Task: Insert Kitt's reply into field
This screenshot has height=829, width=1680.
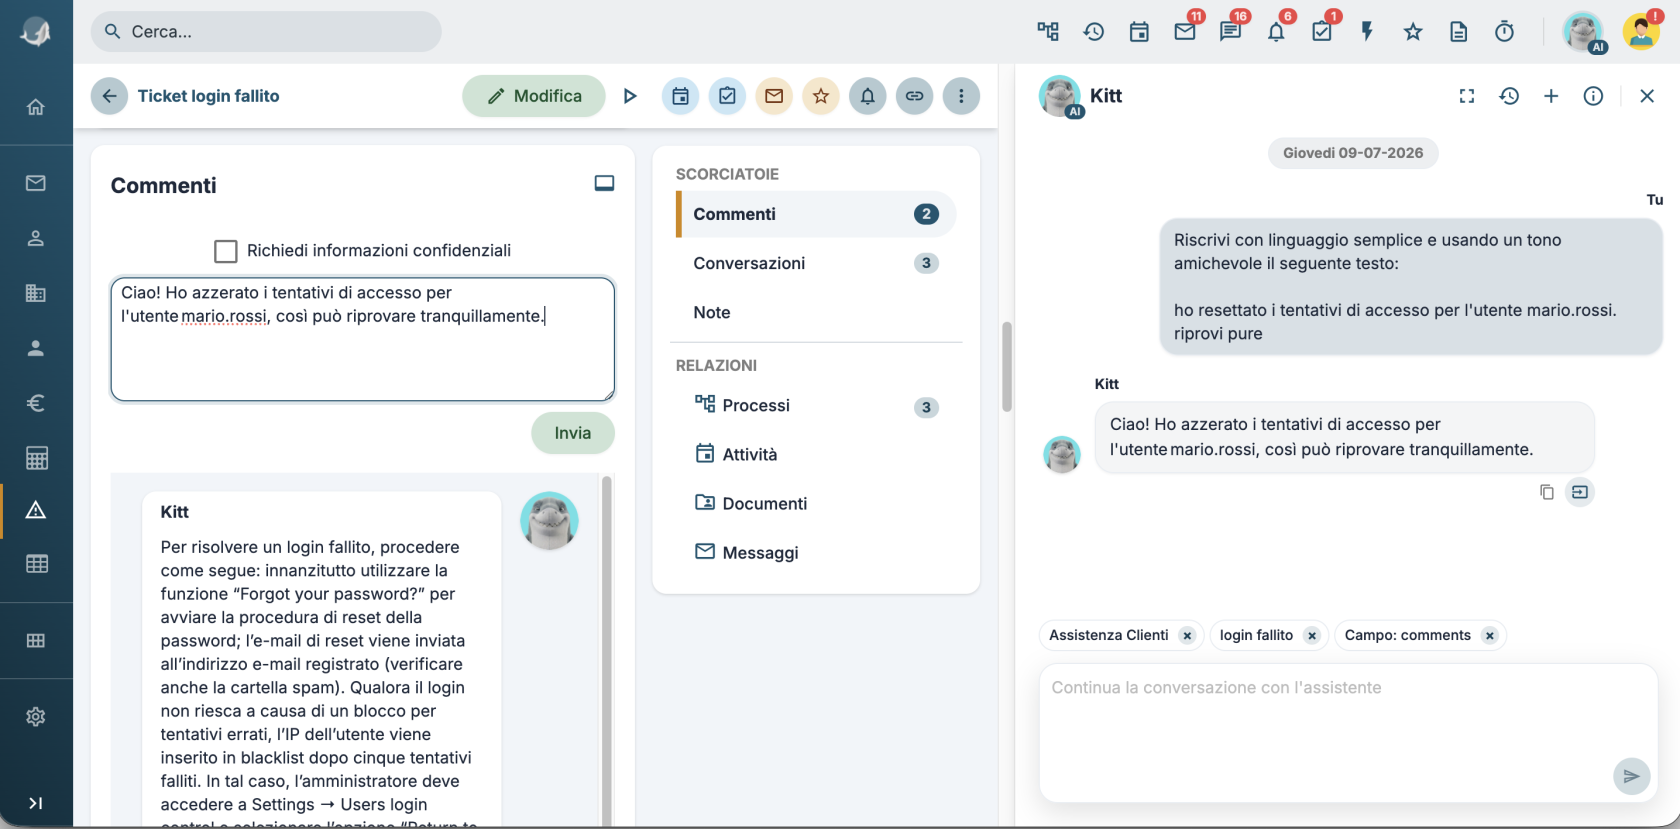Action: pyautogui.click(x=1580, y=492)
